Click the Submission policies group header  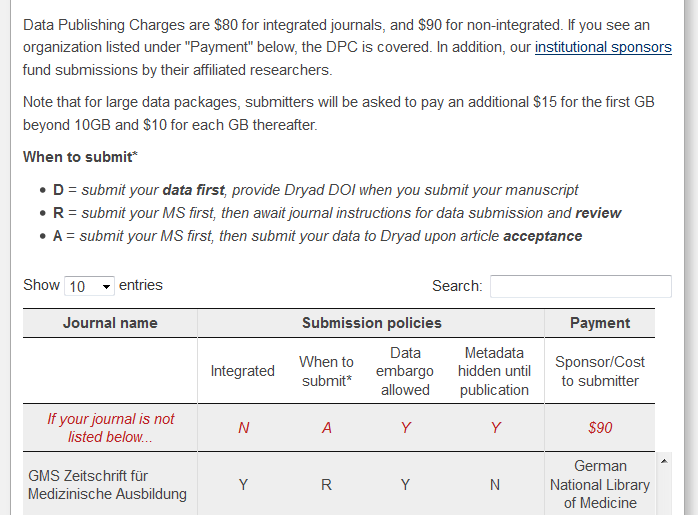click(371, 323)
